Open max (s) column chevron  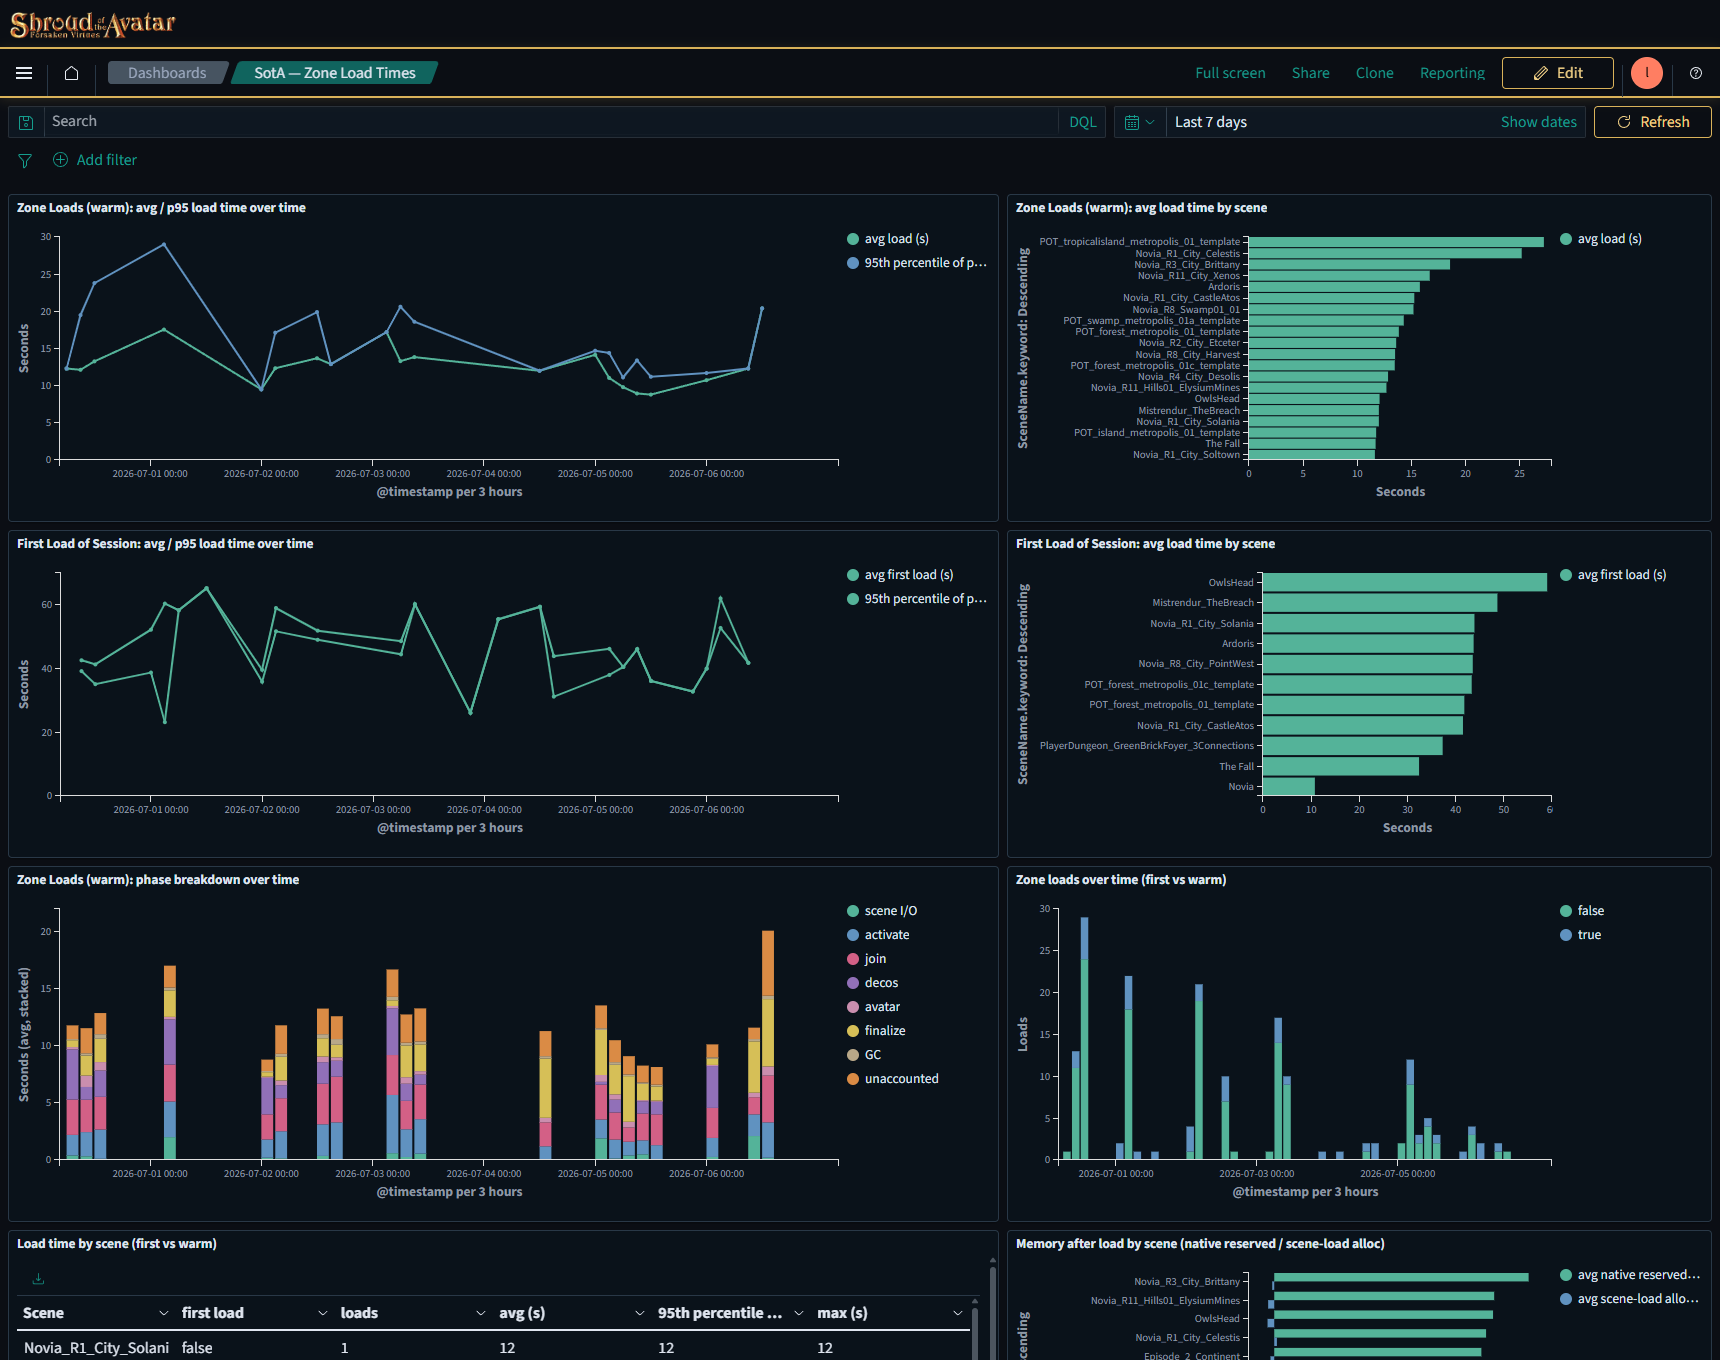[958, 1313]
